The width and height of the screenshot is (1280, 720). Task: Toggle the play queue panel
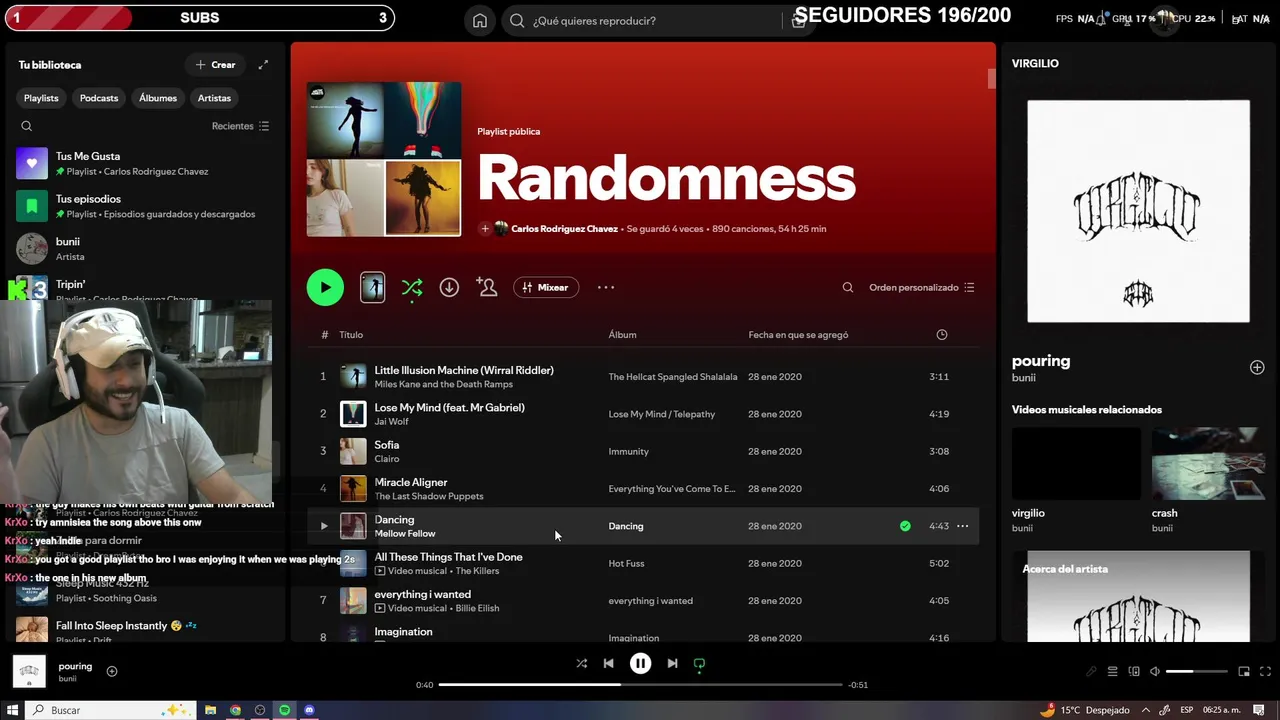click(1112, 671)
